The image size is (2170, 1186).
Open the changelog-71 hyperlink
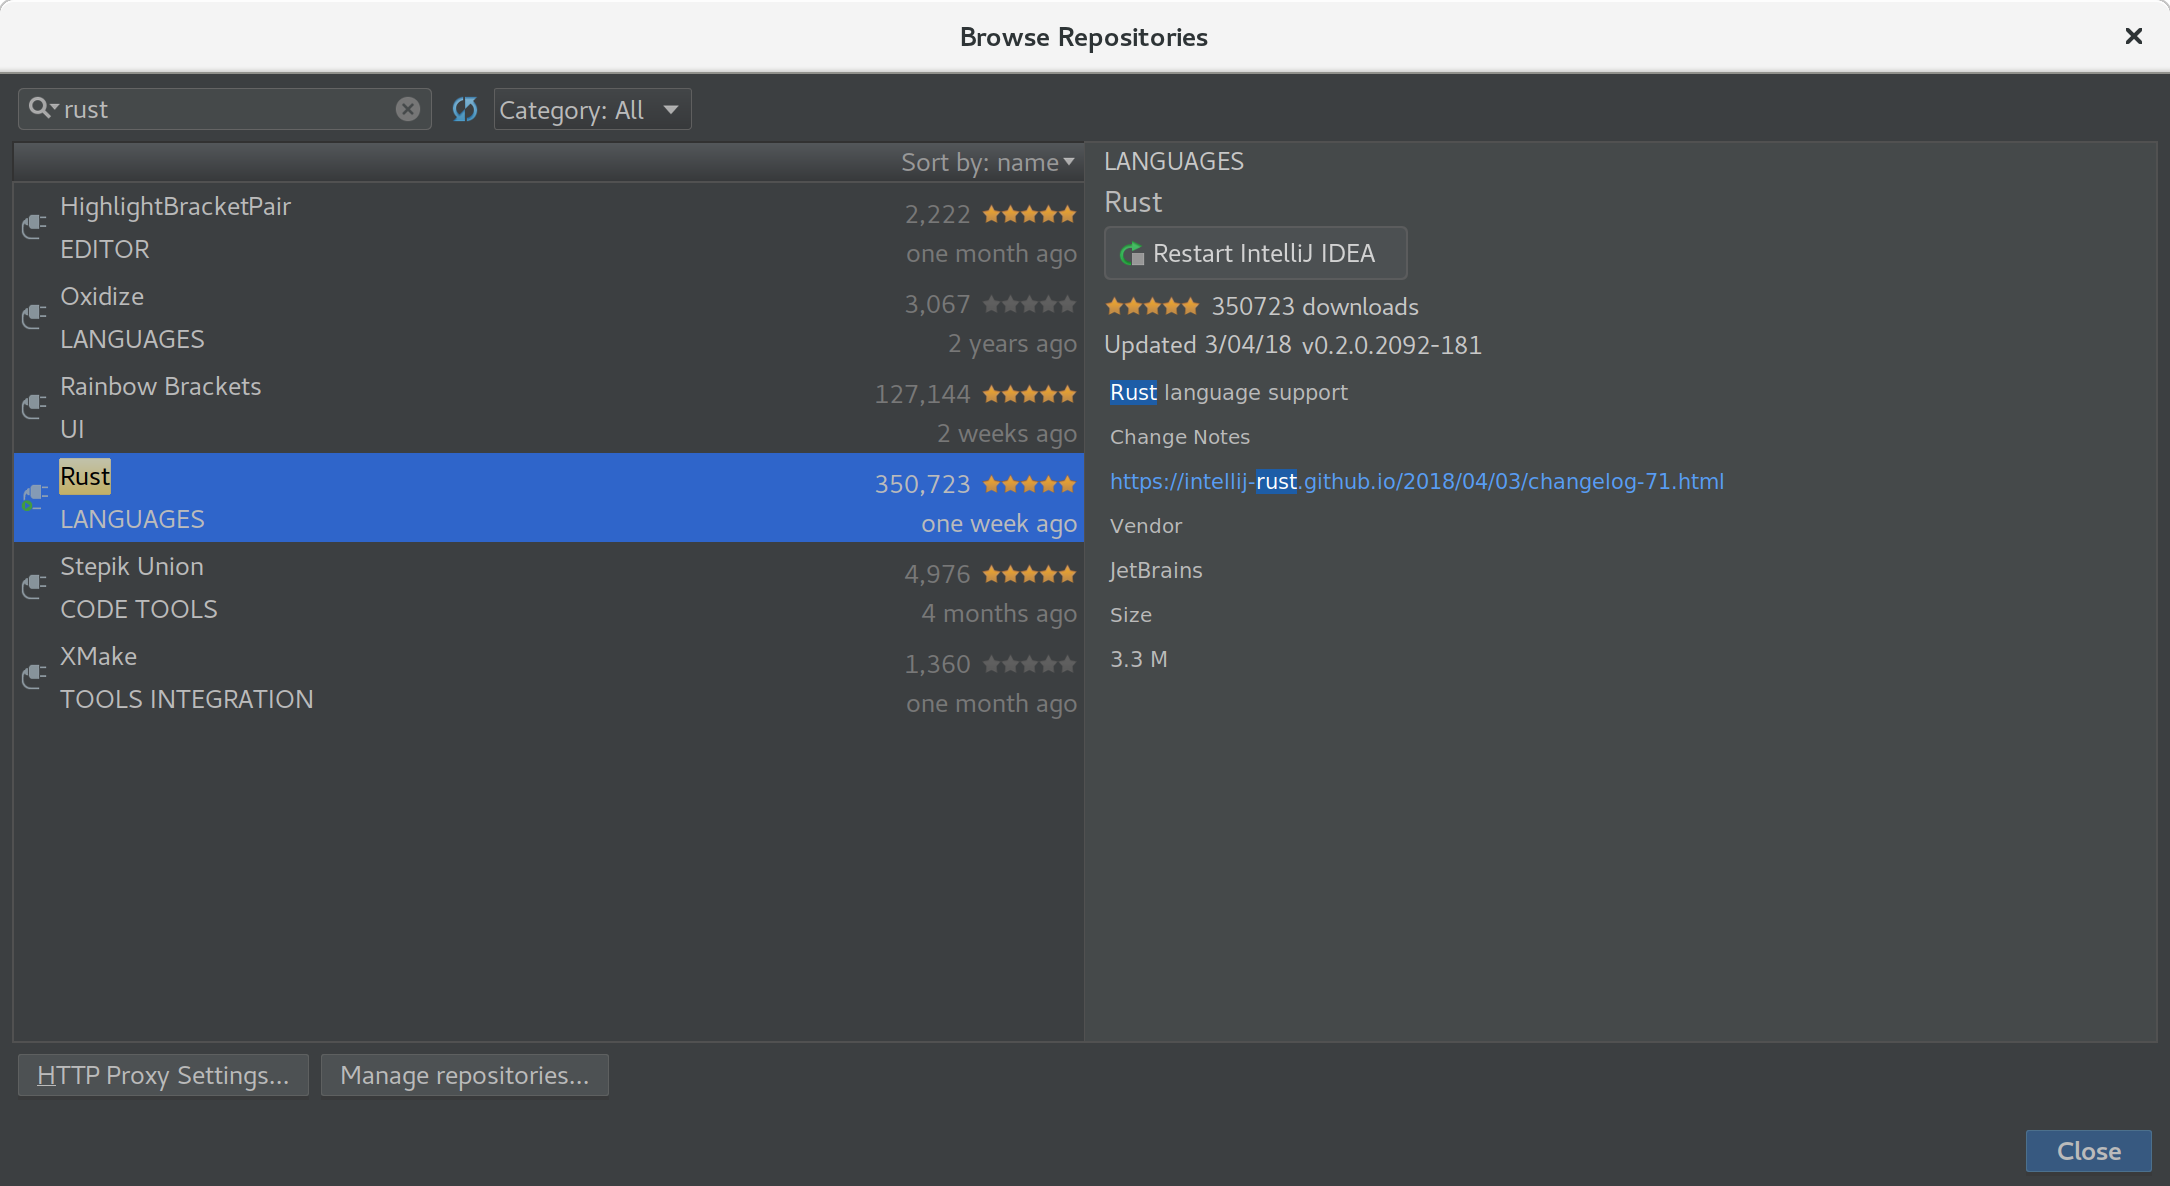click(1416, 482)
